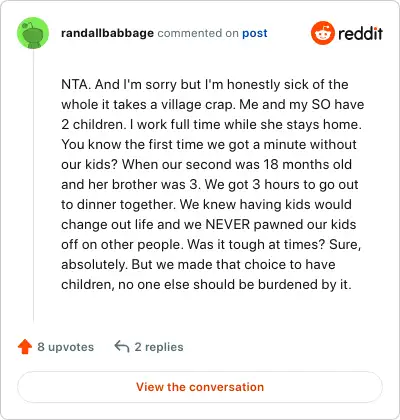Click the "8 upvotes" count
This screenshot has height=420, width=400.
(x=66, y=347)
